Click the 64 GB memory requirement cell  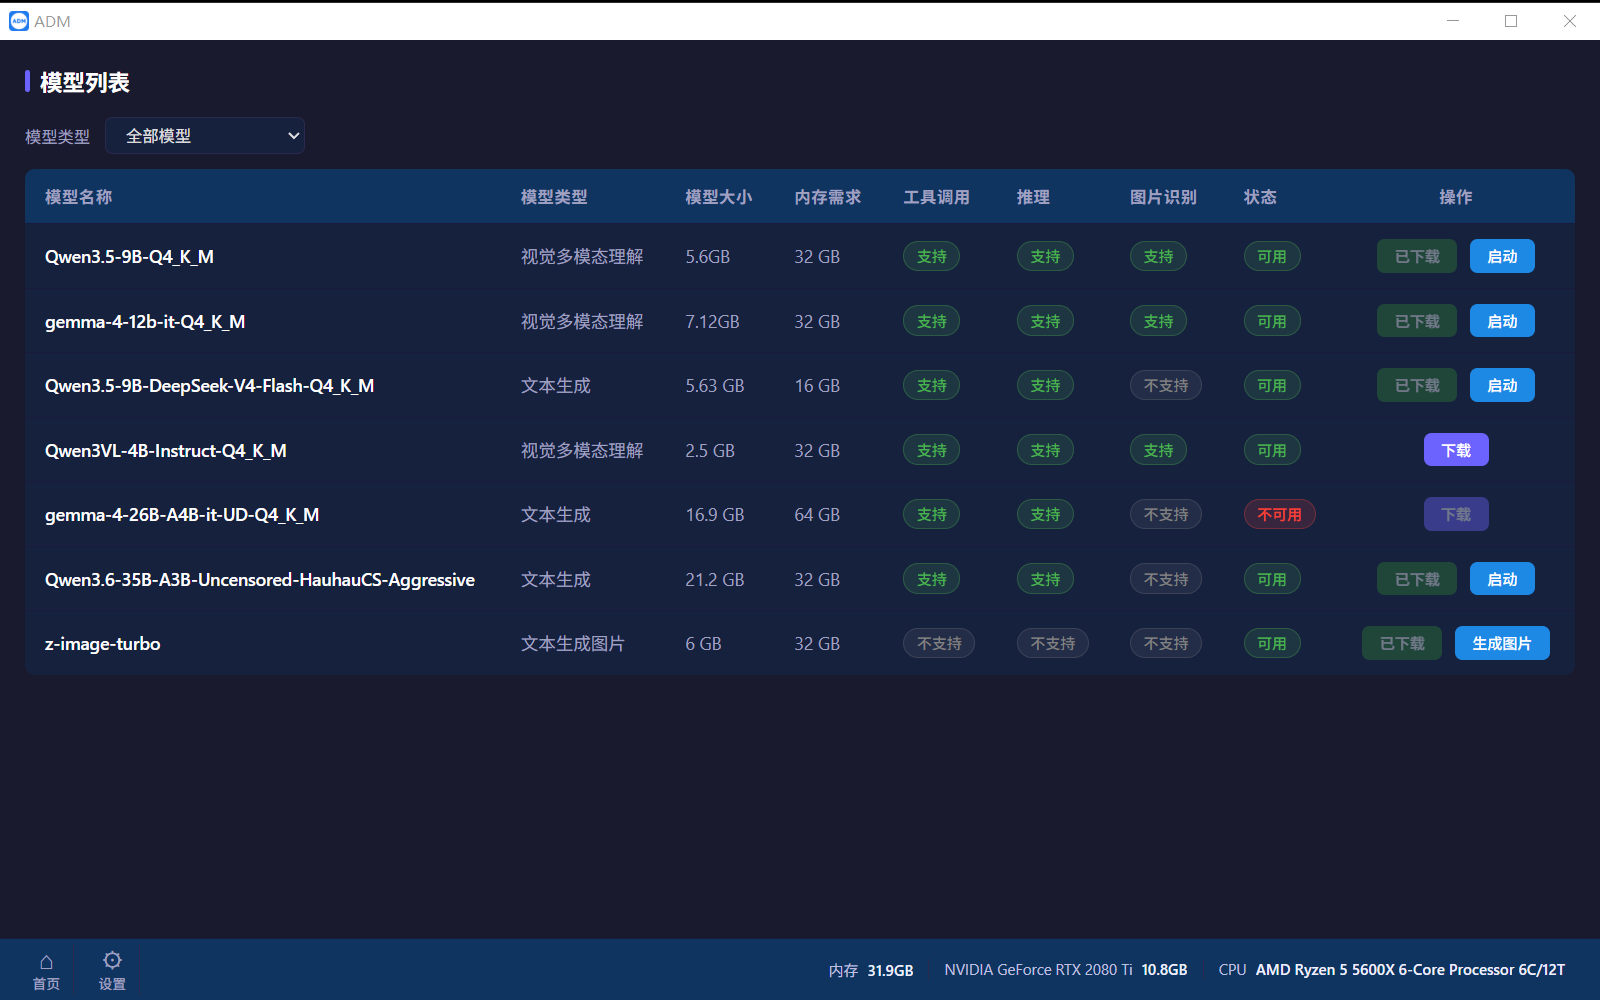pos(817,515)
